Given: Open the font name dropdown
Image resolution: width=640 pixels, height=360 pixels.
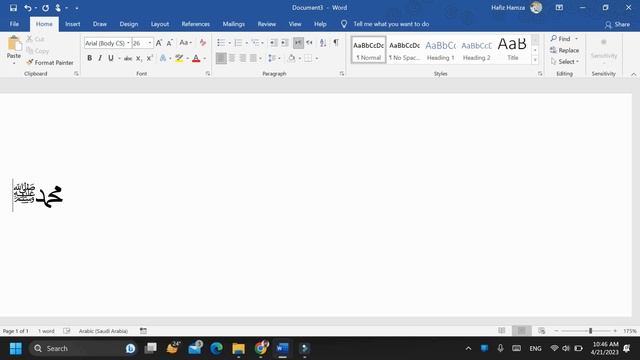Looking at the screenshot, I should click(128, 43).
